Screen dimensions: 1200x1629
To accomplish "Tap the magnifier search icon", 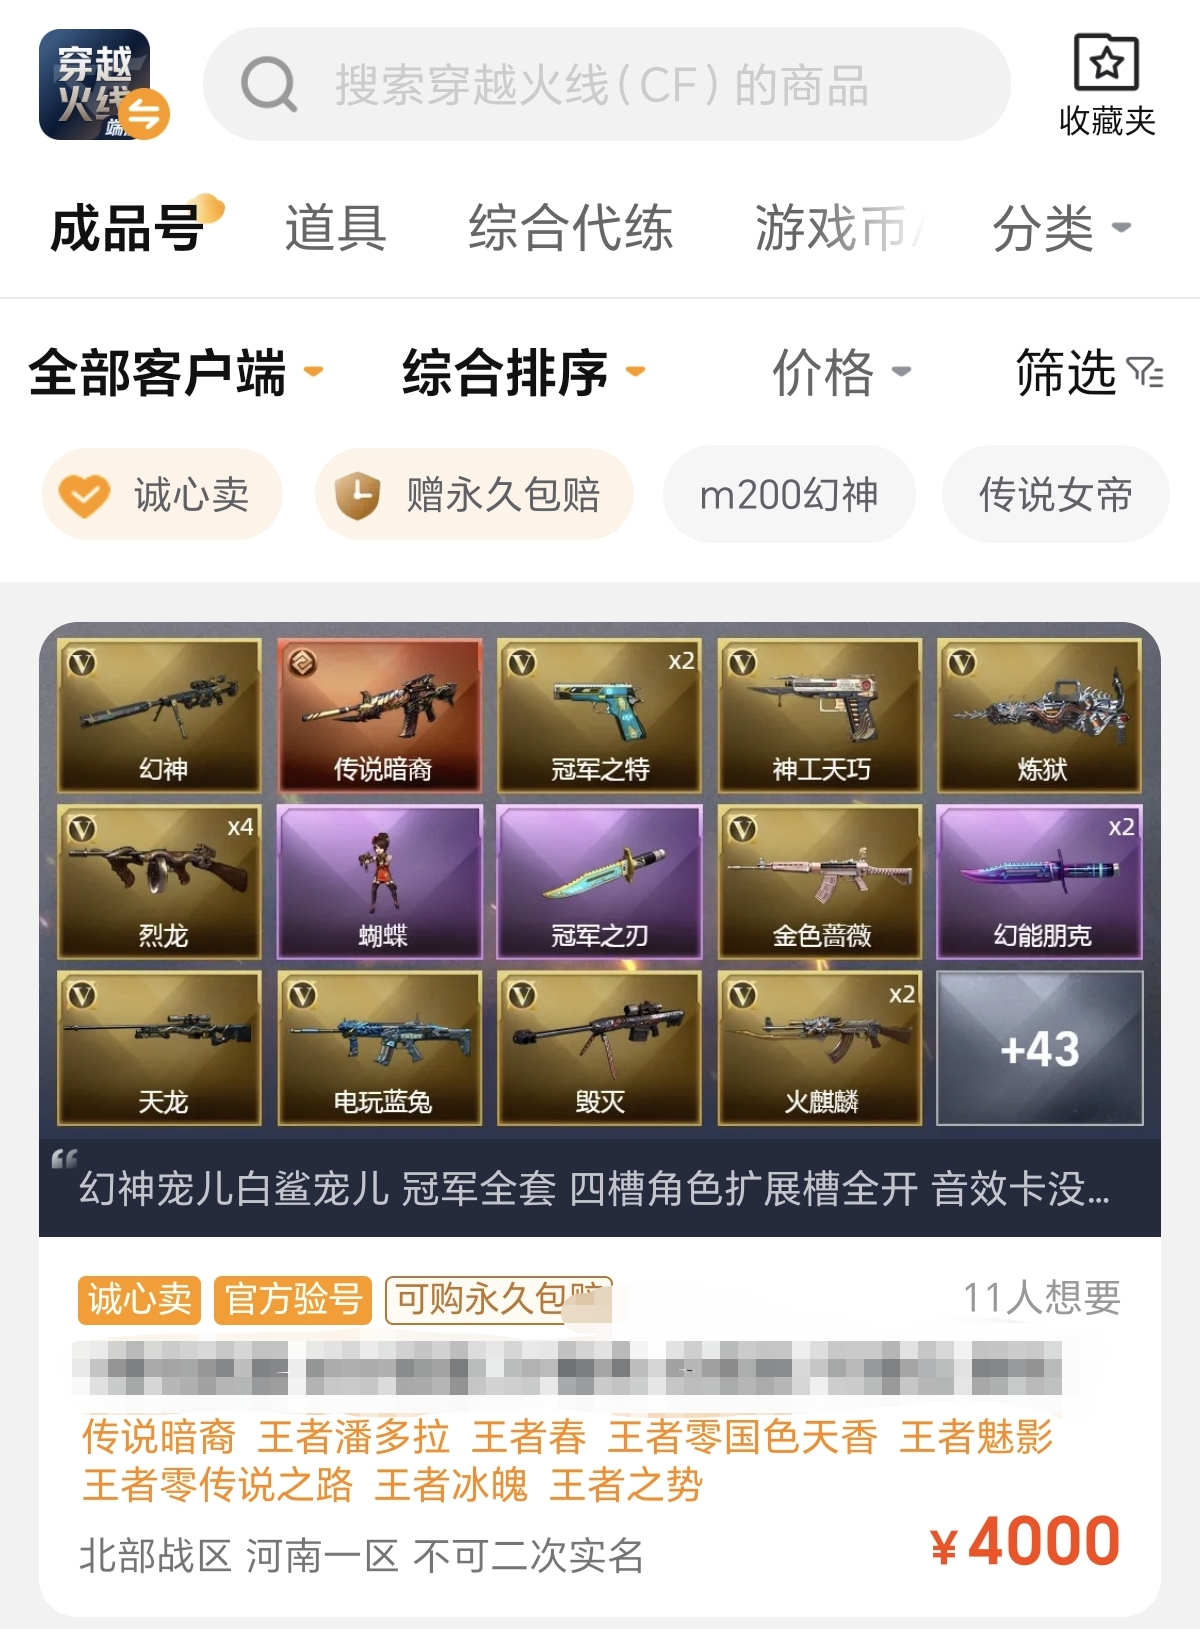I will [x=269, y=84].
